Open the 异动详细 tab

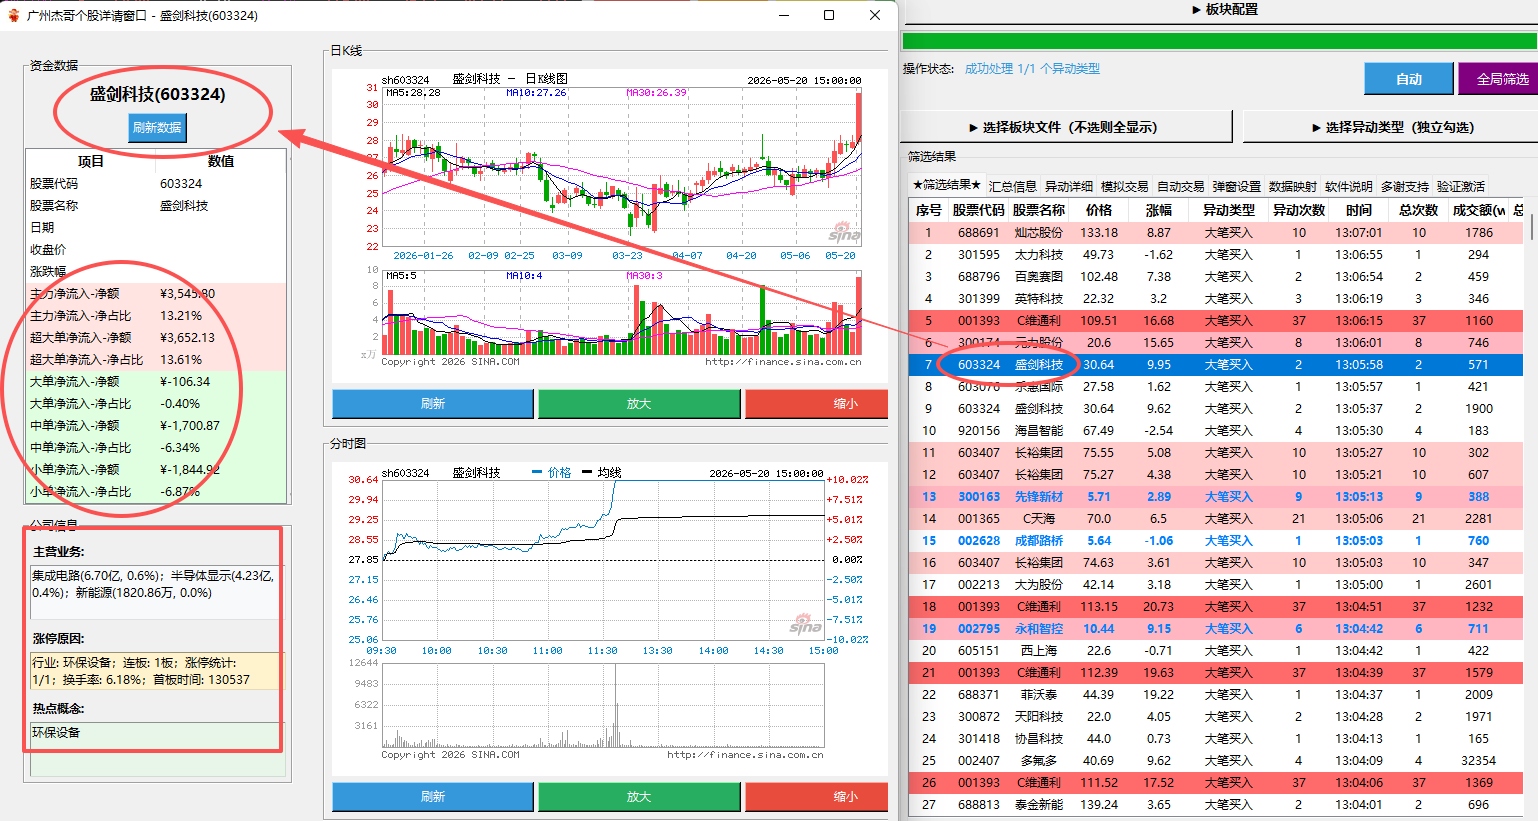(x=1069, y=187)
